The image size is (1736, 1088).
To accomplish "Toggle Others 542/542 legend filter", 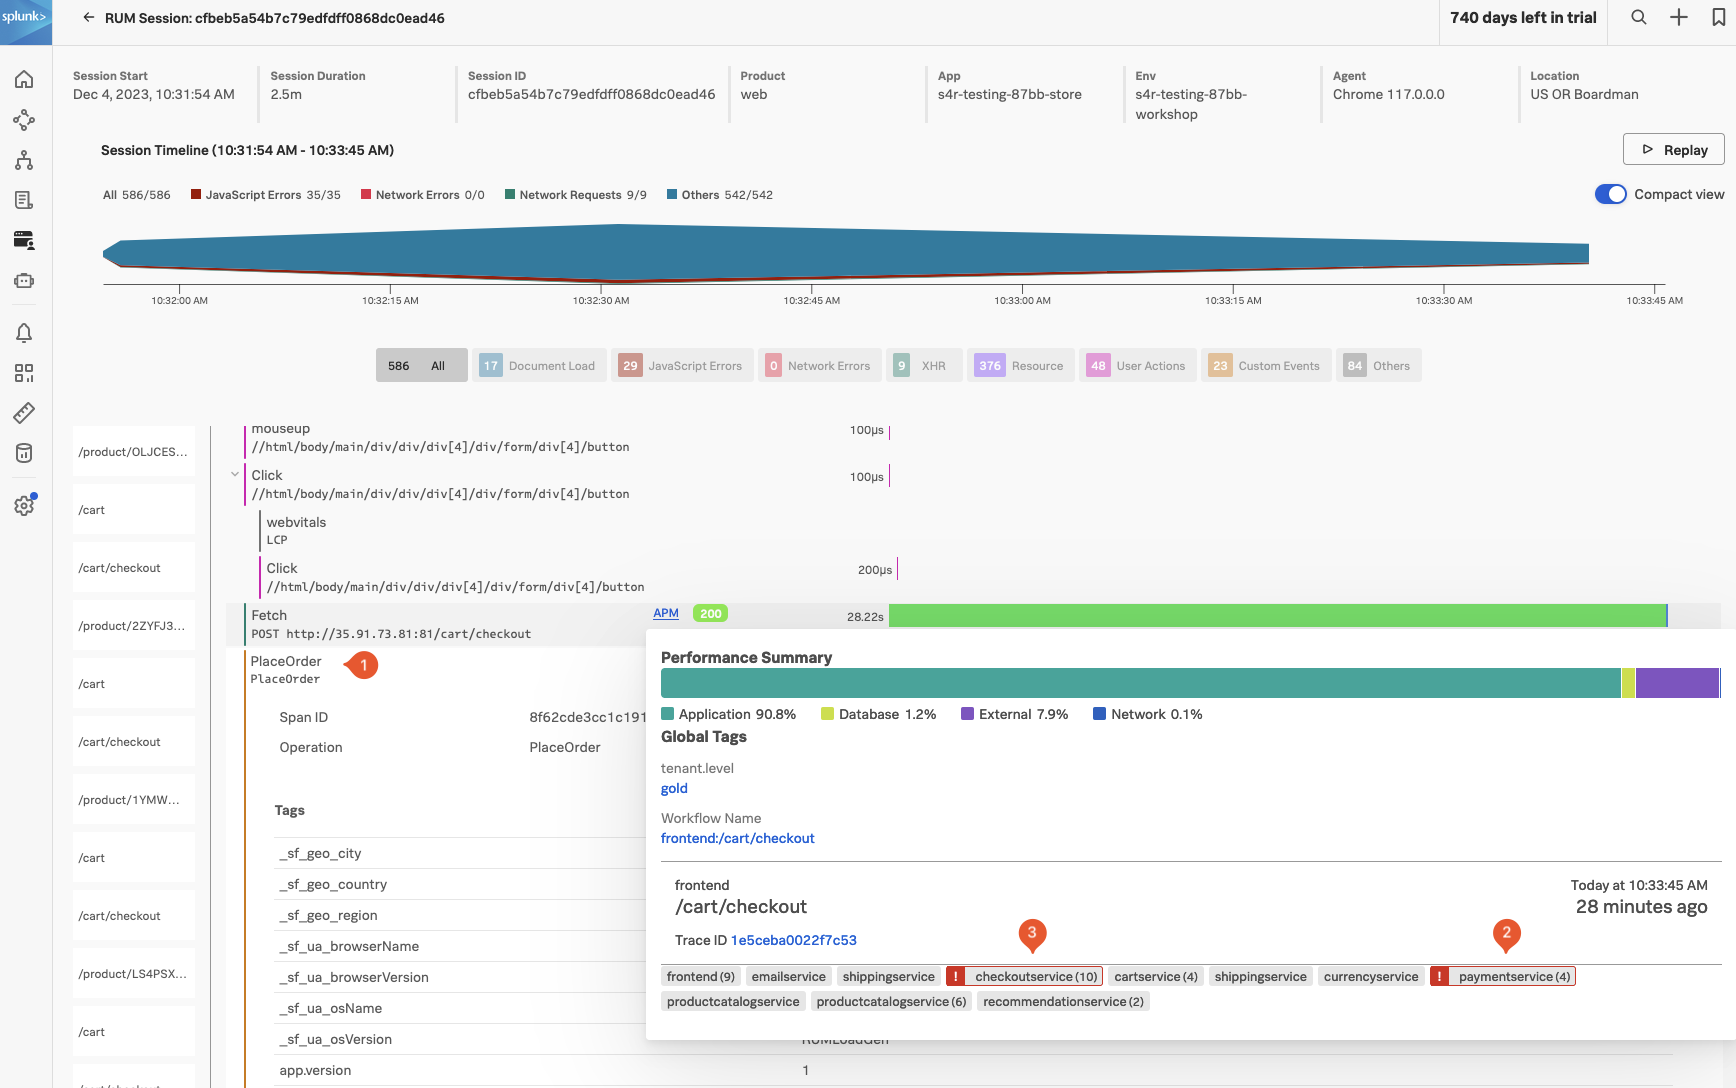I will [x=720, y=195].
